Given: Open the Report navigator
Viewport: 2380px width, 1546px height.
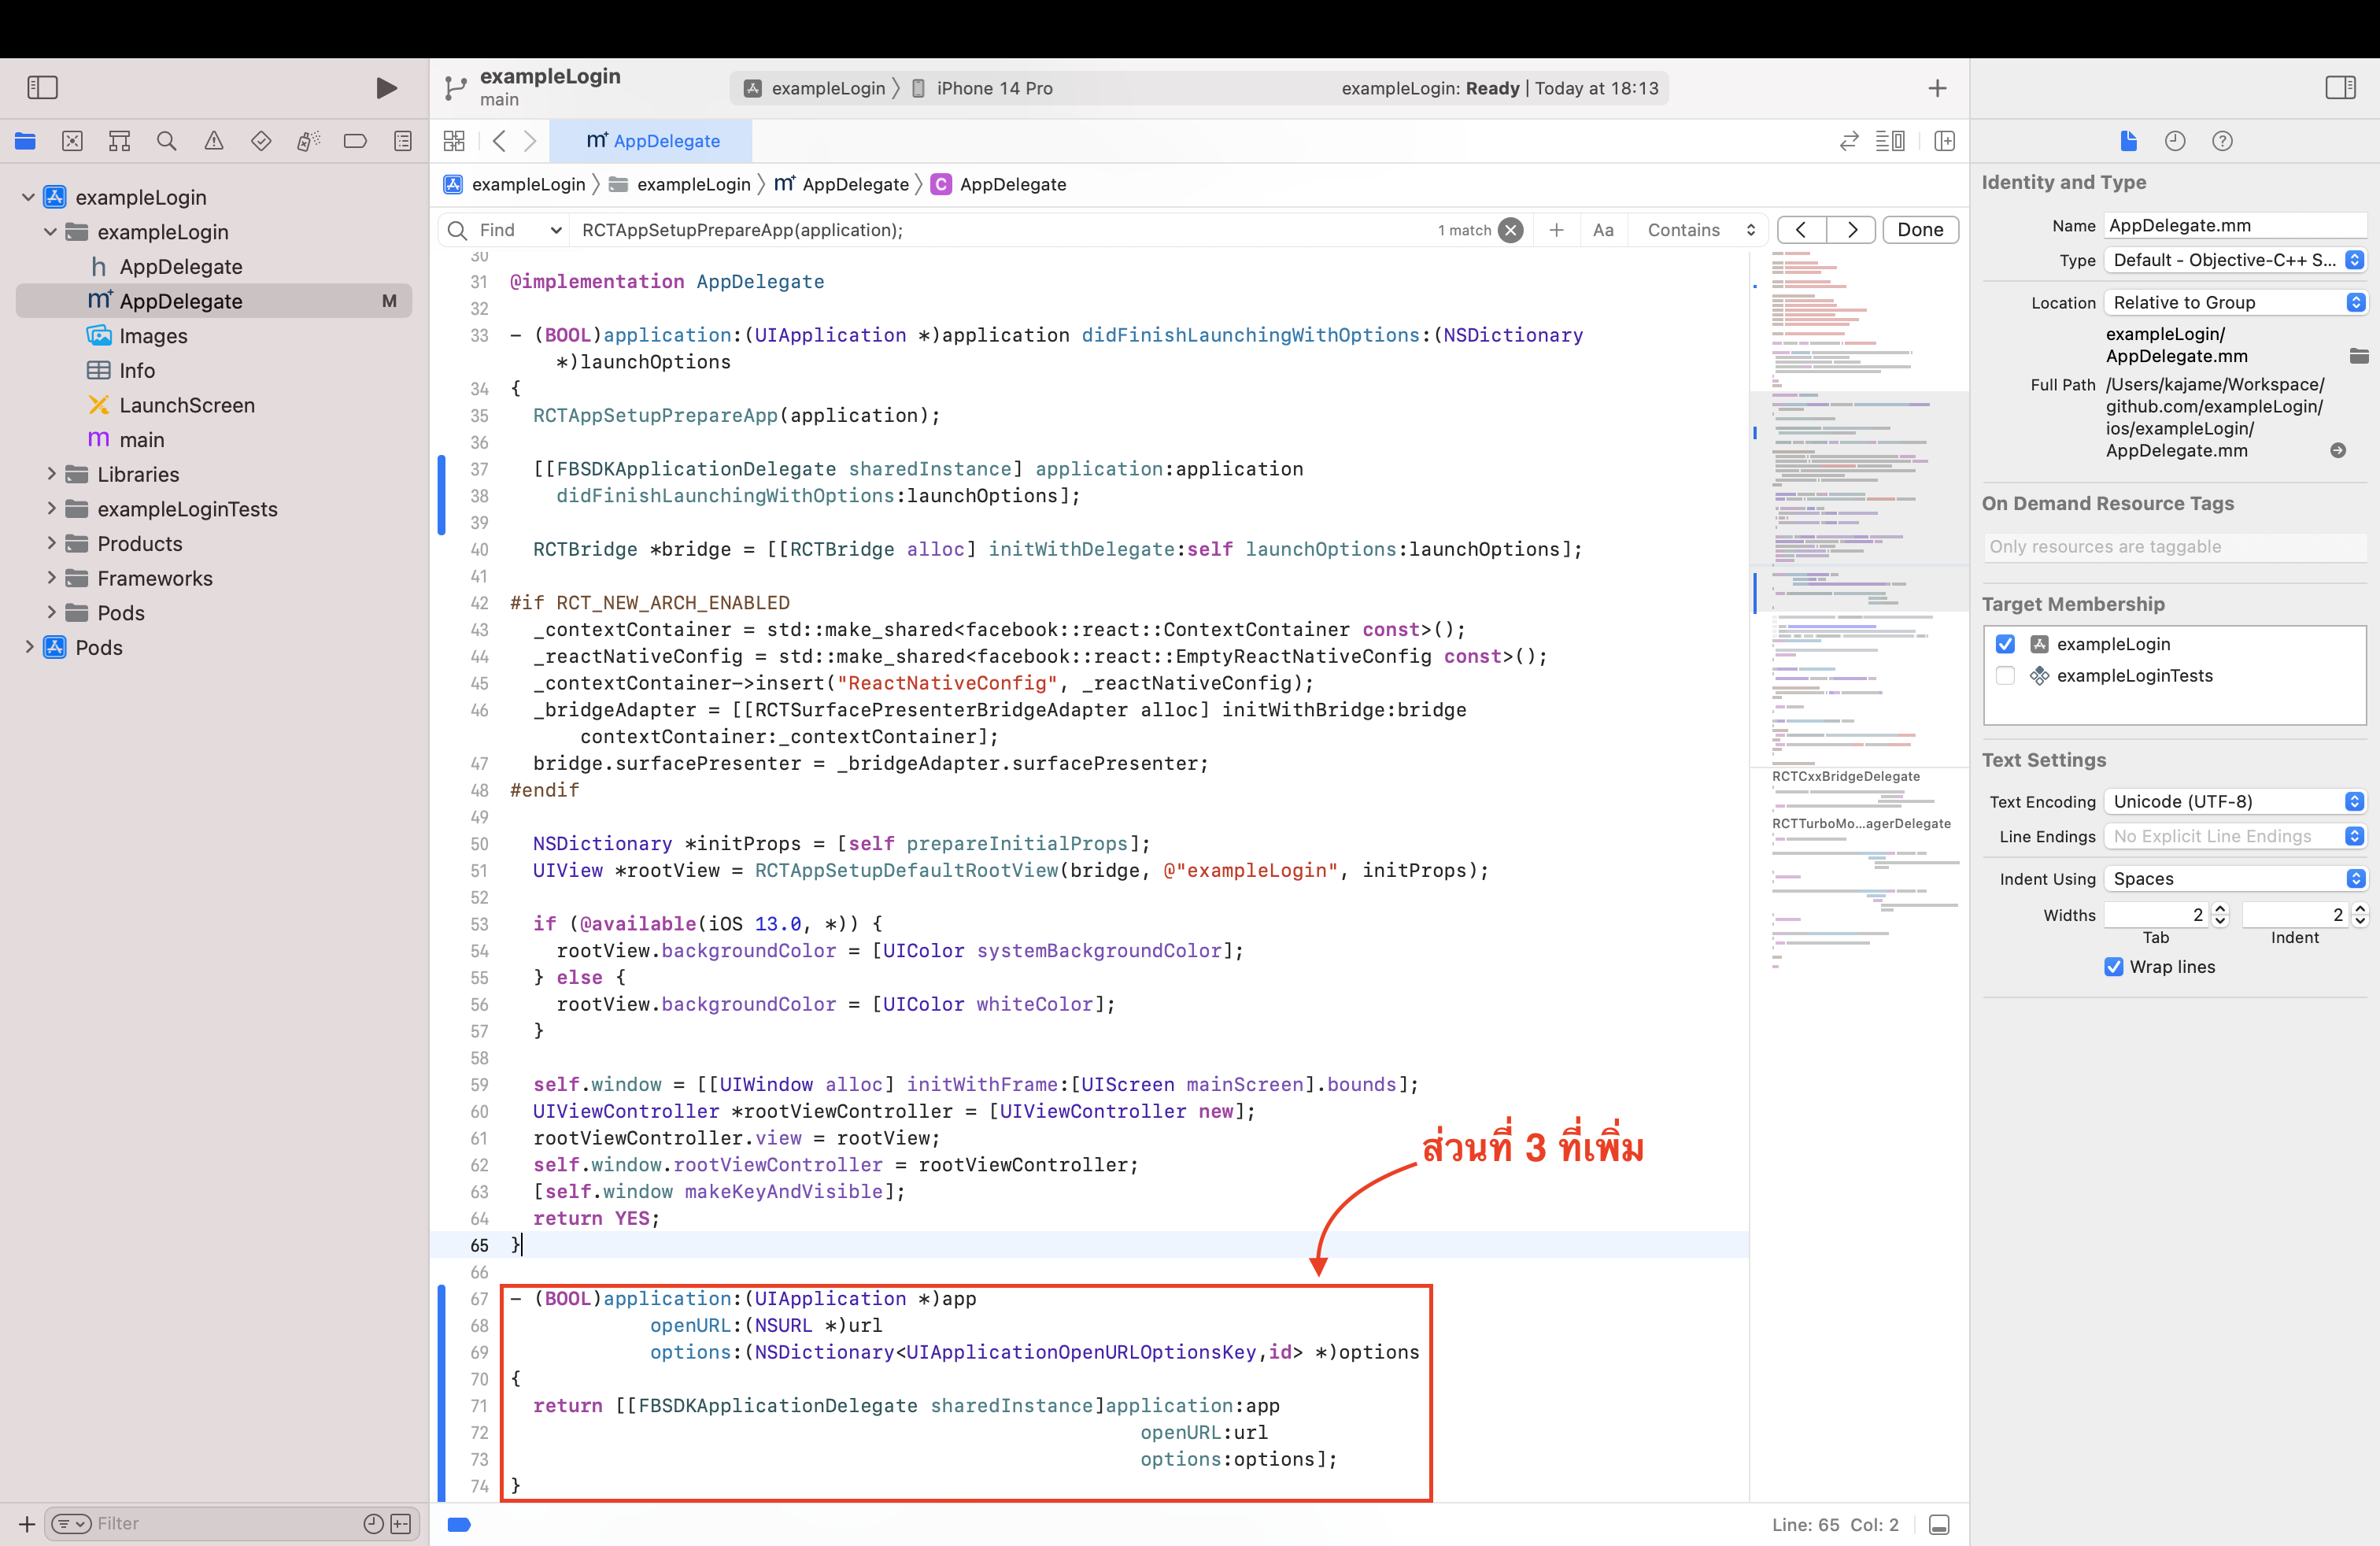Looking at the screenshot, I should pyautogui.click(x=403, y=141).
